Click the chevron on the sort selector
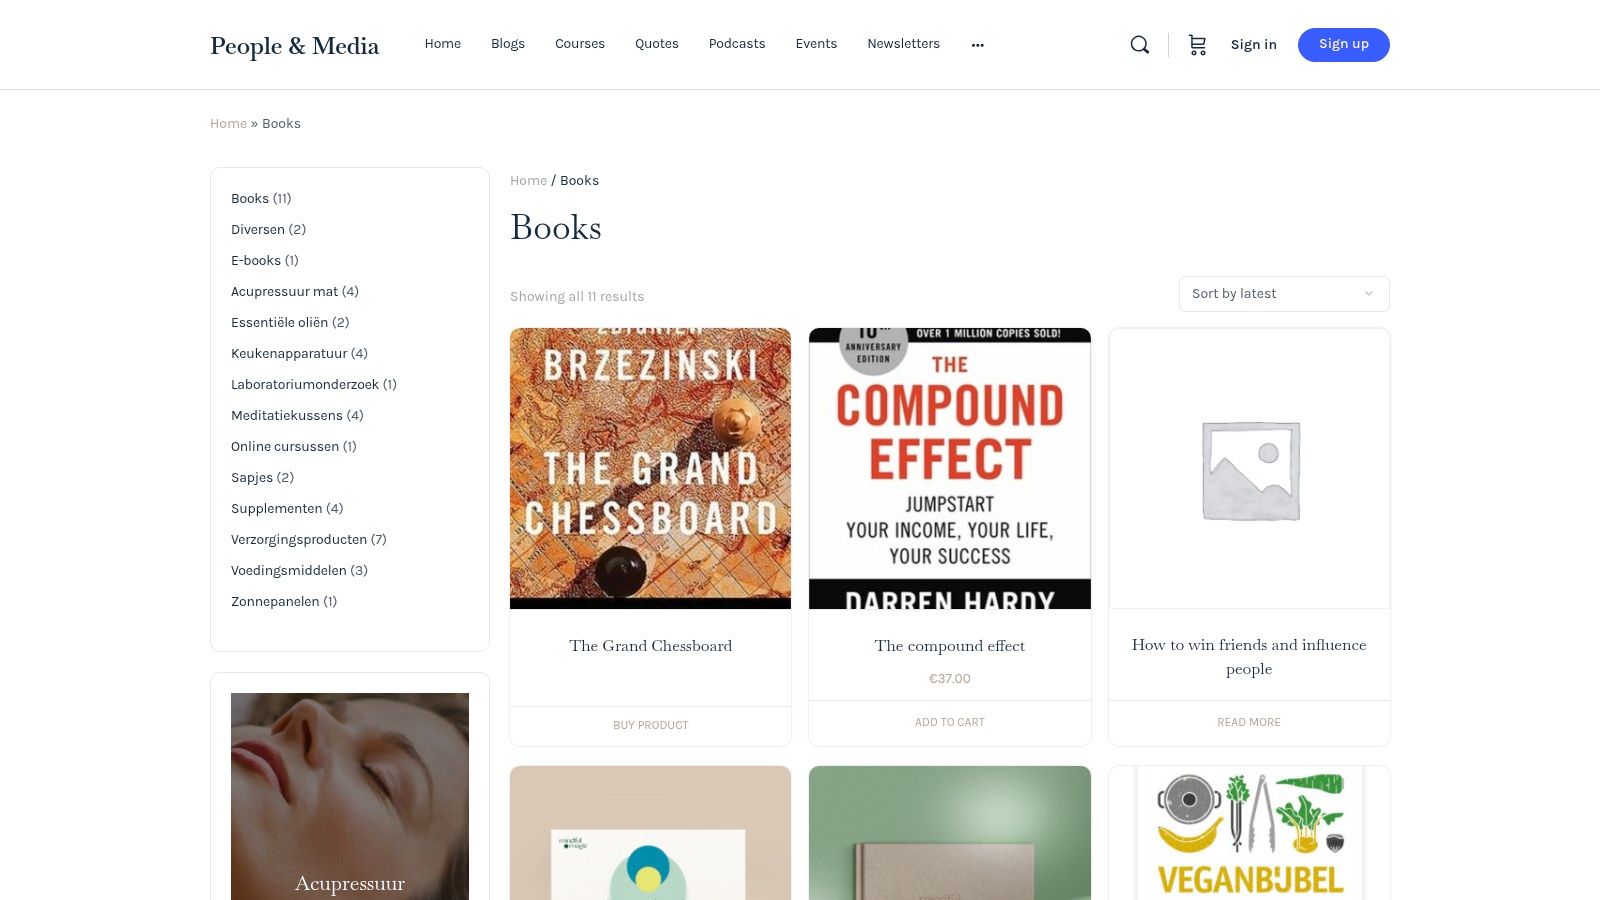Image resolution: width=1600 pixels, height=900 pixels. (1368, 293)
